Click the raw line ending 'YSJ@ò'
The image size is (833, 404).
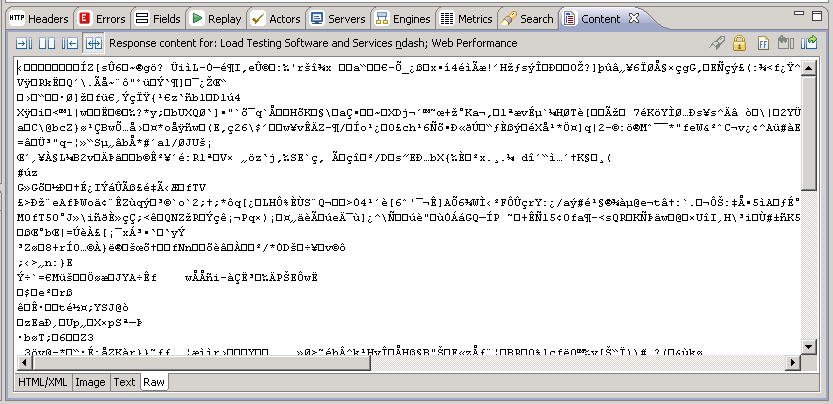click(73, 308)
